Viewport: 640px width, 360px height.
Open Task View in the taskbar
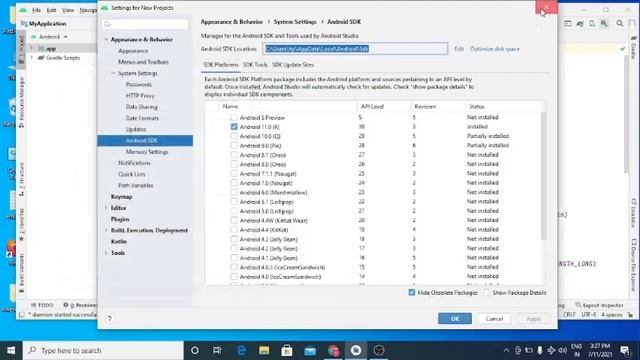pyautogui.click(x=217, y=350)
